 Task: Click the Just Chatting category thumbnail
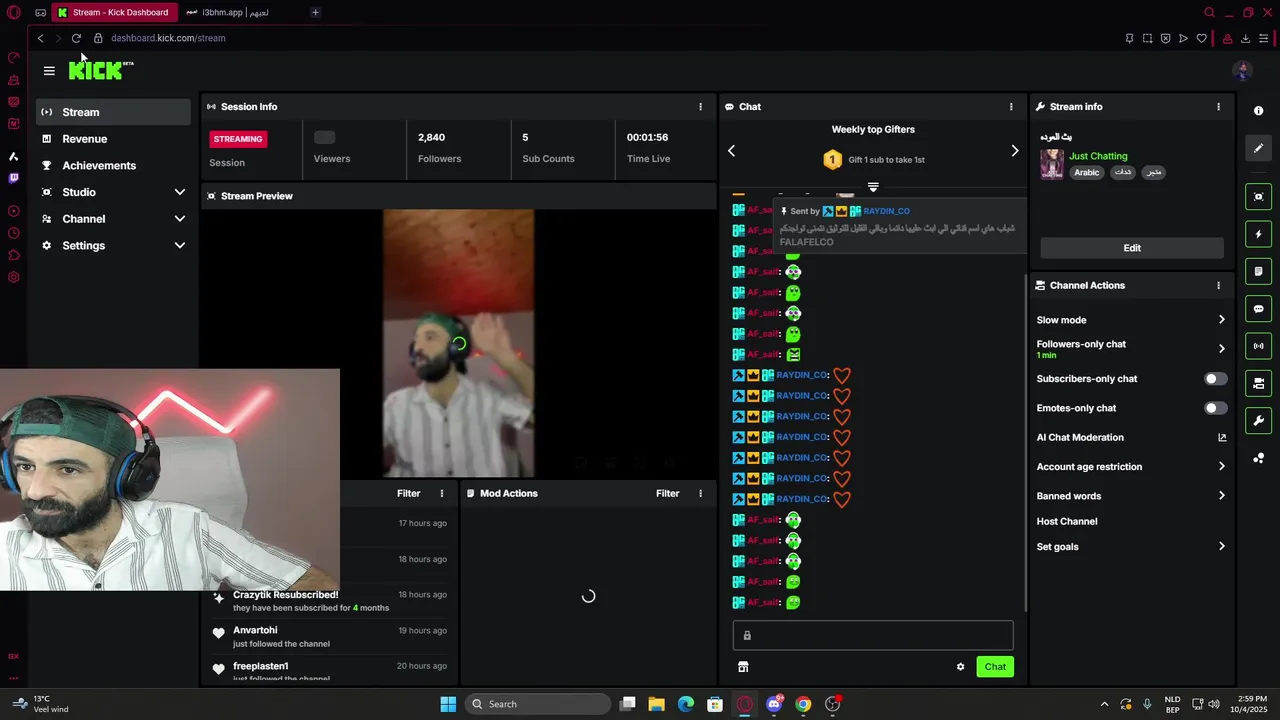pos(1052,164)
